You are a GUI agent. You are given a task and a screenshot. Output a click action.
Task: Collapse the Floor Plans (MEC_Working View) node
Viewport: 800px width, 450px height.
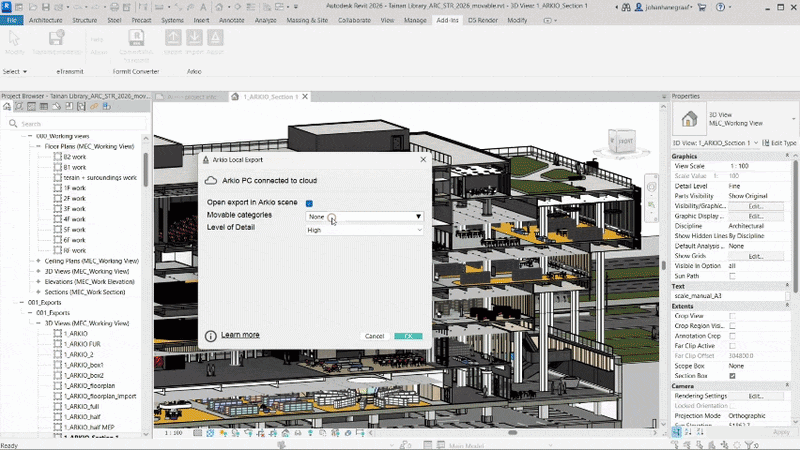(38, 146)
